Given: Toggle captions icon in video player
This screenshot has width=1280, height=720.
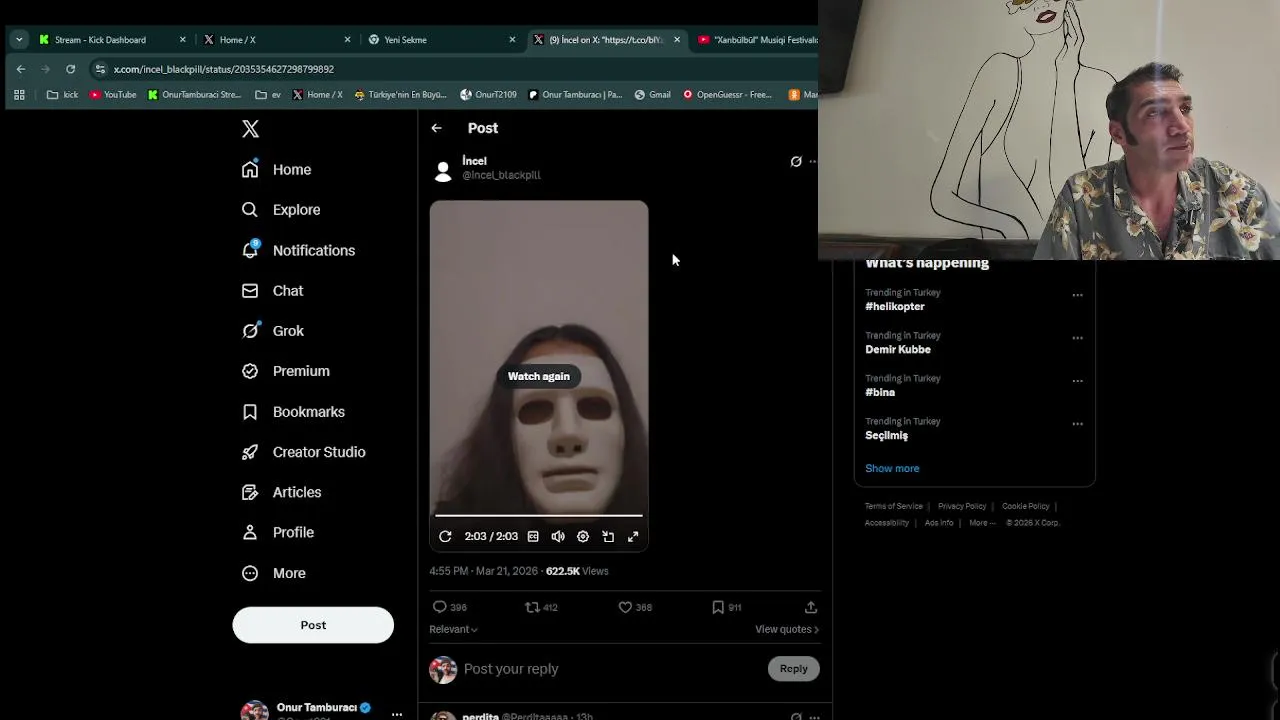Looking at the screenshot, I should [533, 537].
